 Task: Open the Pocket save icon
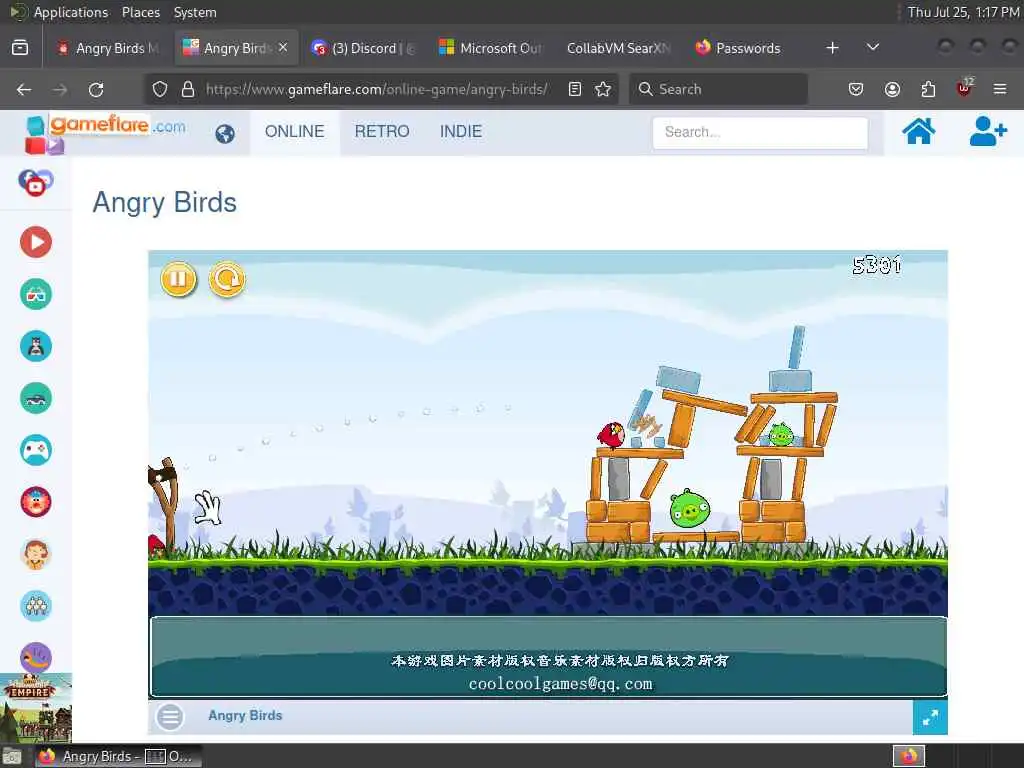(856, 89)
